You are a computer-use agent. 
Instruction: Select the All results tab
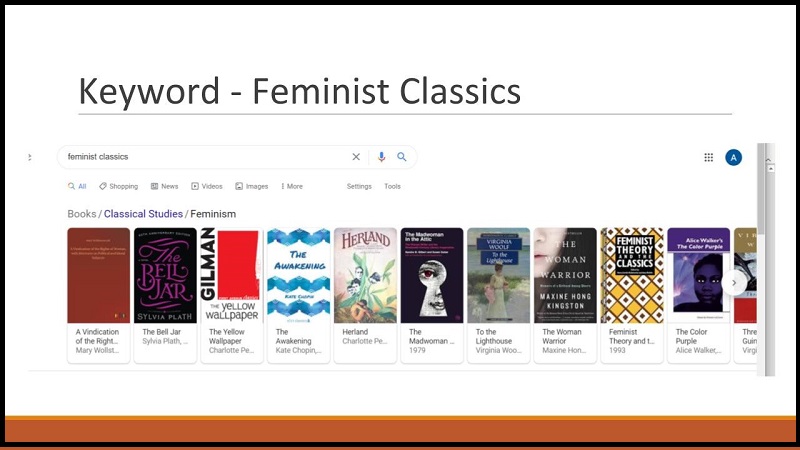[77, 186]
